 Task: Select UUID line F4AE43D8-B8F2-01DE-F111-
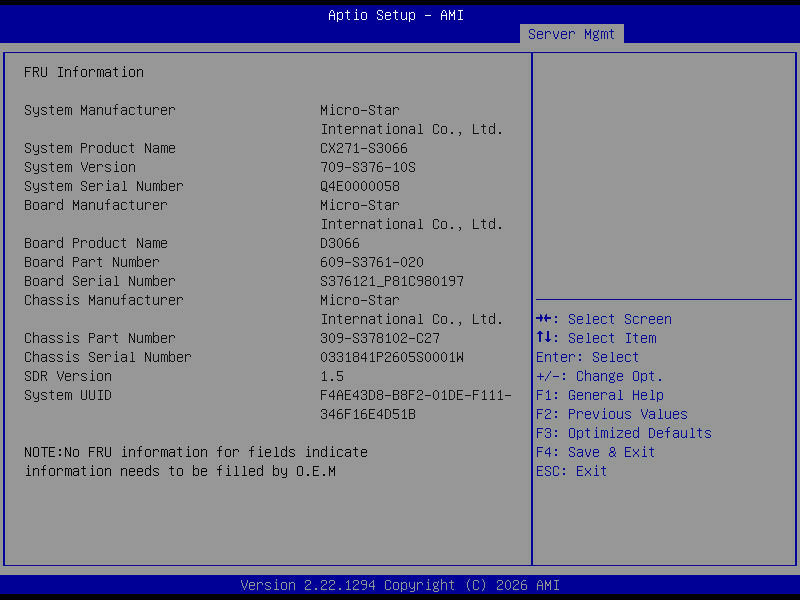point(416,395)
